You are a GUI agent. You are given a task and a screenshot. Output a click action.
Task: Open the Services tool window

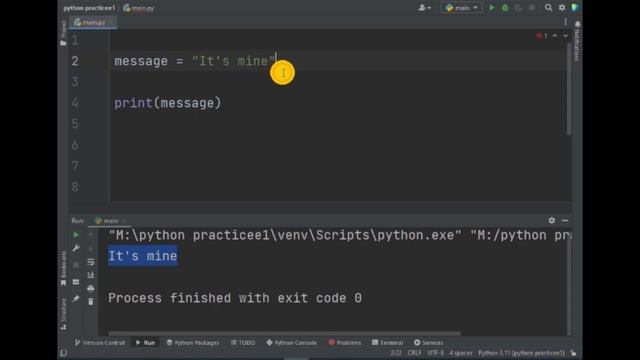pos(429,343)
